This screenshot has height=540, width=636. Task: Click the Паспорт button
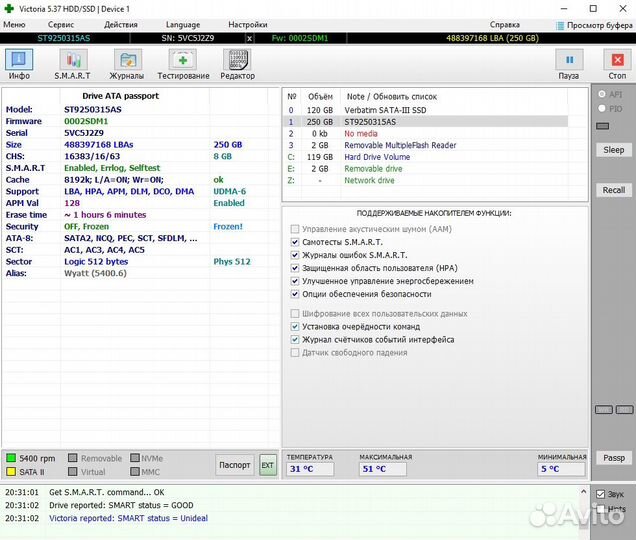point(235,464)
